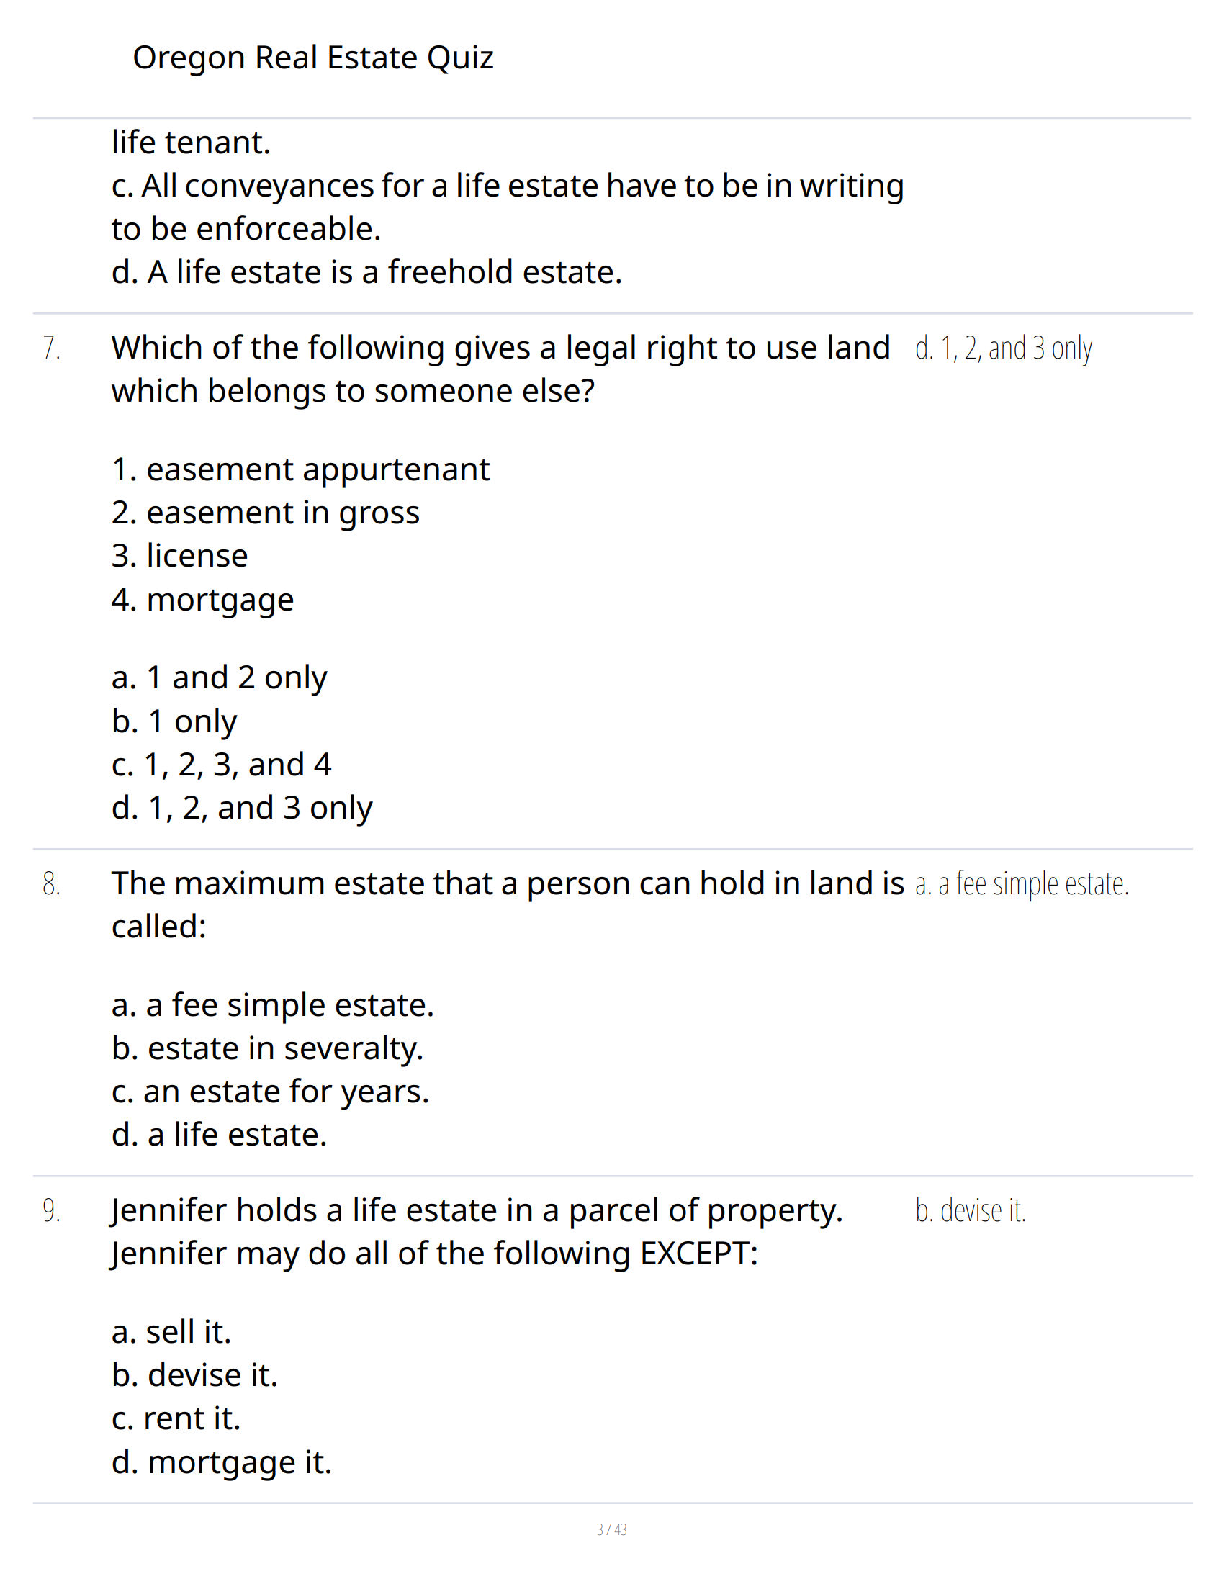Select 'd. mortgage it.' answer choice
Viewport: 1224px width, 1584px height.
tap(221, 1462)
